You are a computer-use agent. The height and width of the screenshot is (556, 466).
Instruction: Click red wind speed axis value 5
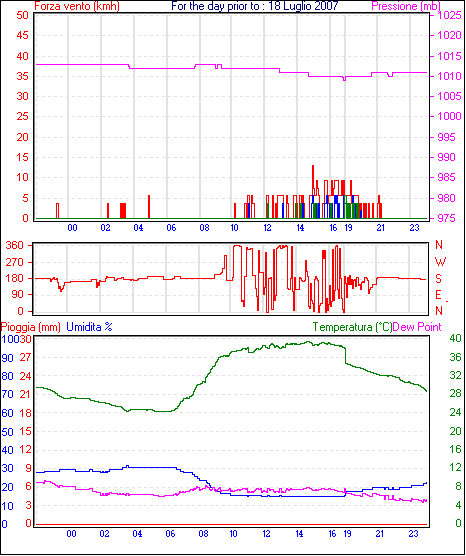26,198
